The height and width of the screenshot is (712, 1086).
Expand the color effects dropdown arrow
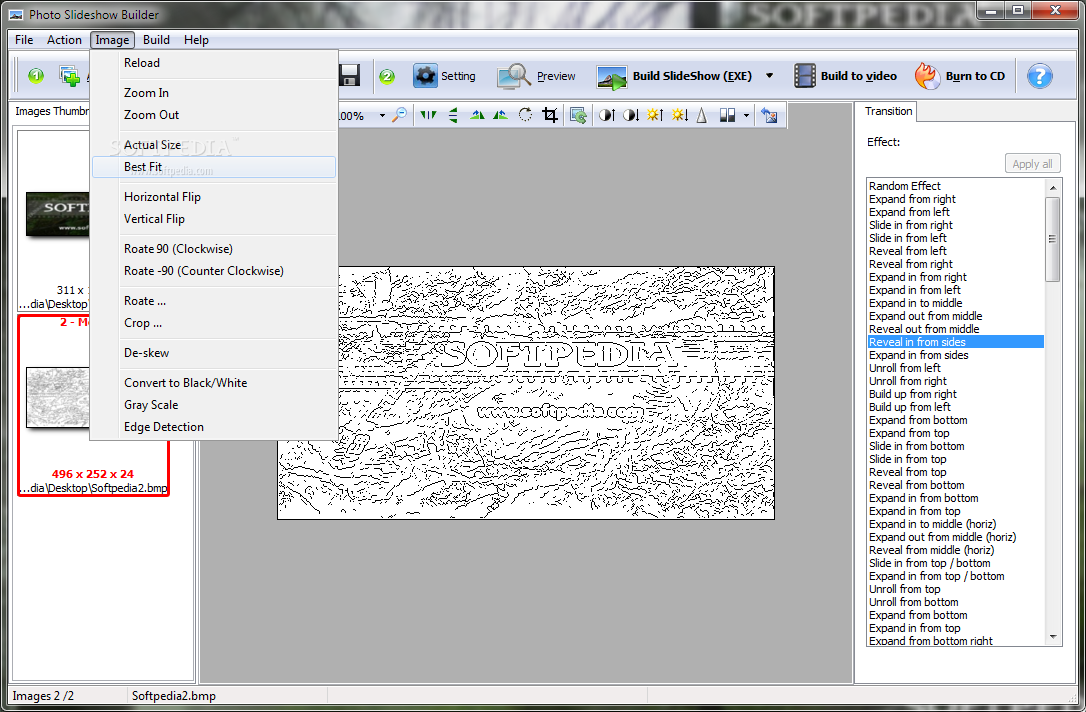click(746, 116)
